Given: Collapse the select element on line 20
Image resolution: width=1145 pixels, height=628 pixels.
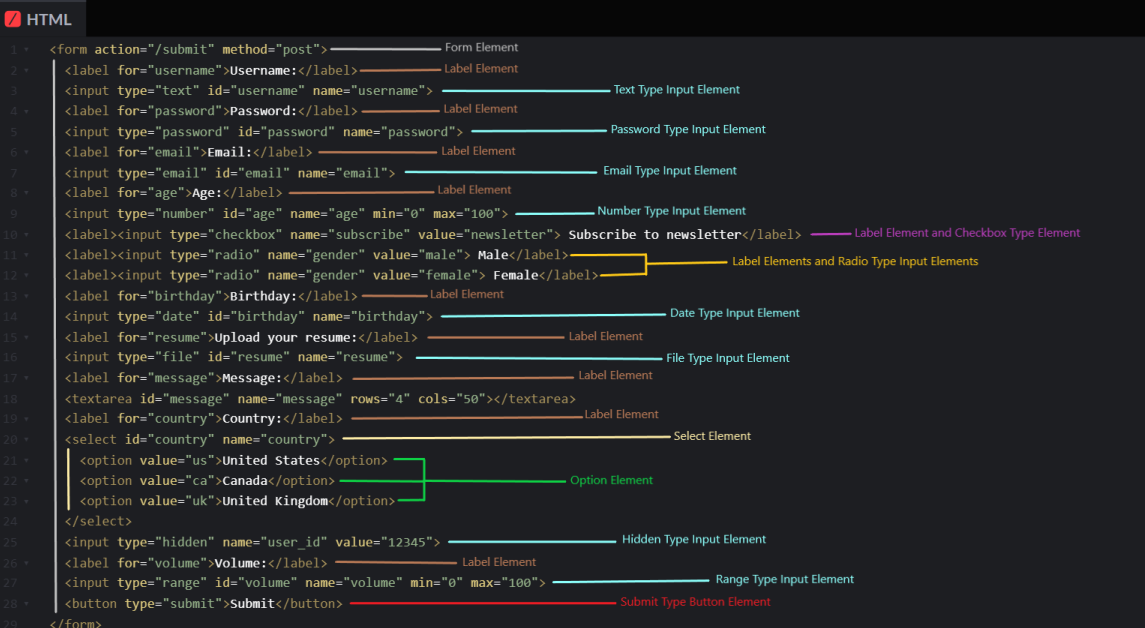Looking at the screenshot, I should (26, 440).
